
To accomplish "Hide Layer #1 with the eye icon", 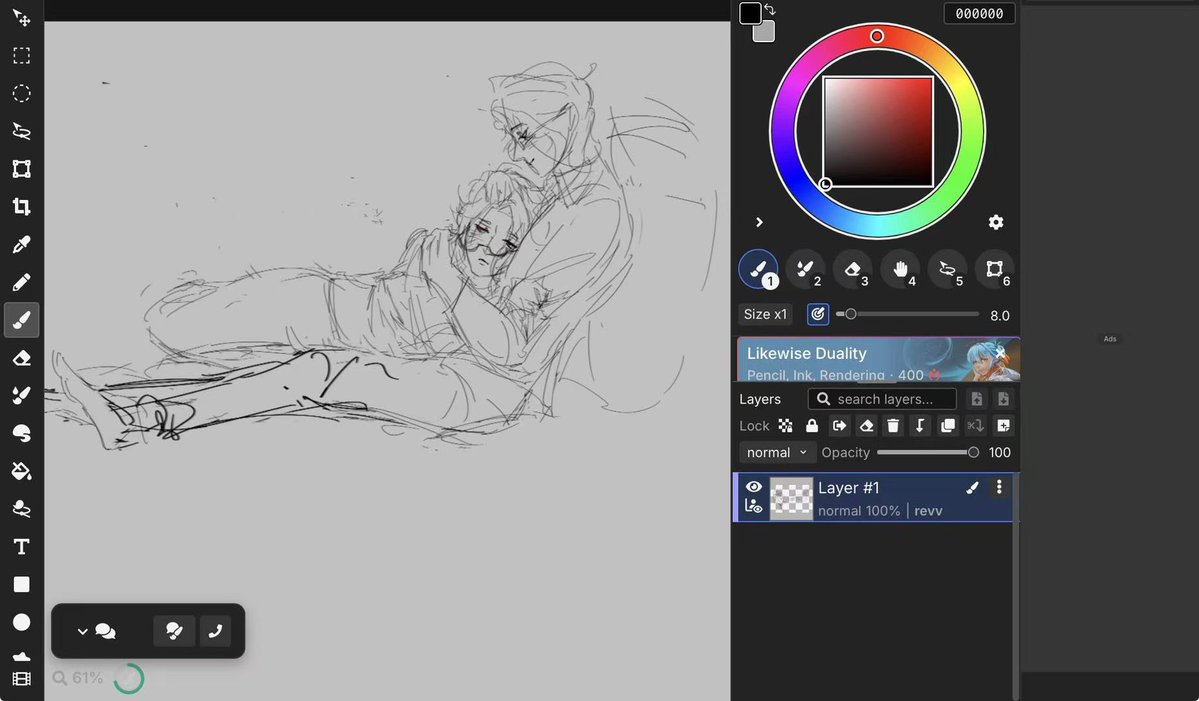I will click(x=754, y=487).
